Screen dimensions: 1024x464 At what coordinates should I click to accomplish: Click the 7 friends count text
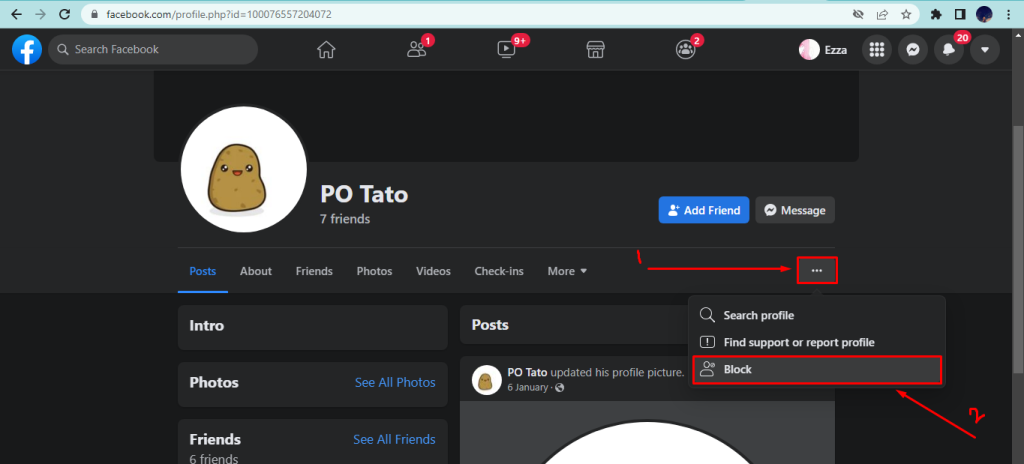pyautogui.click(x=345, y=219)
